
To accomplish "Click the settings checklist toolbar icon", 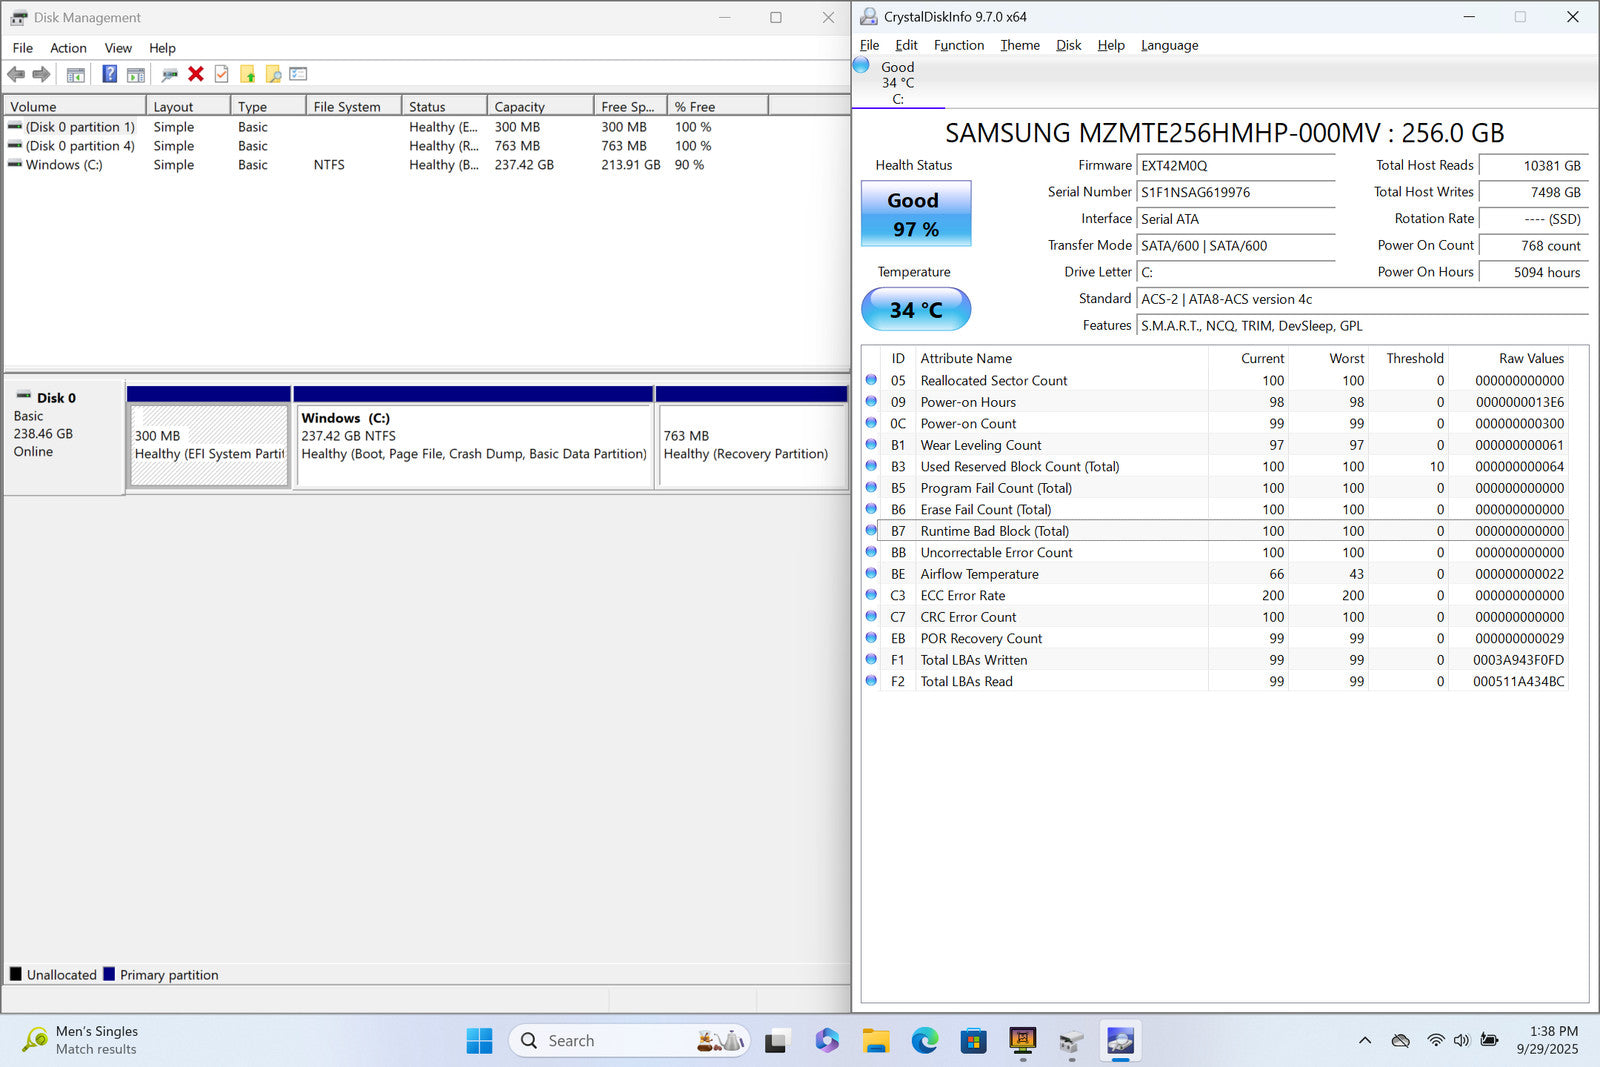I will click(x=298, y=74).
